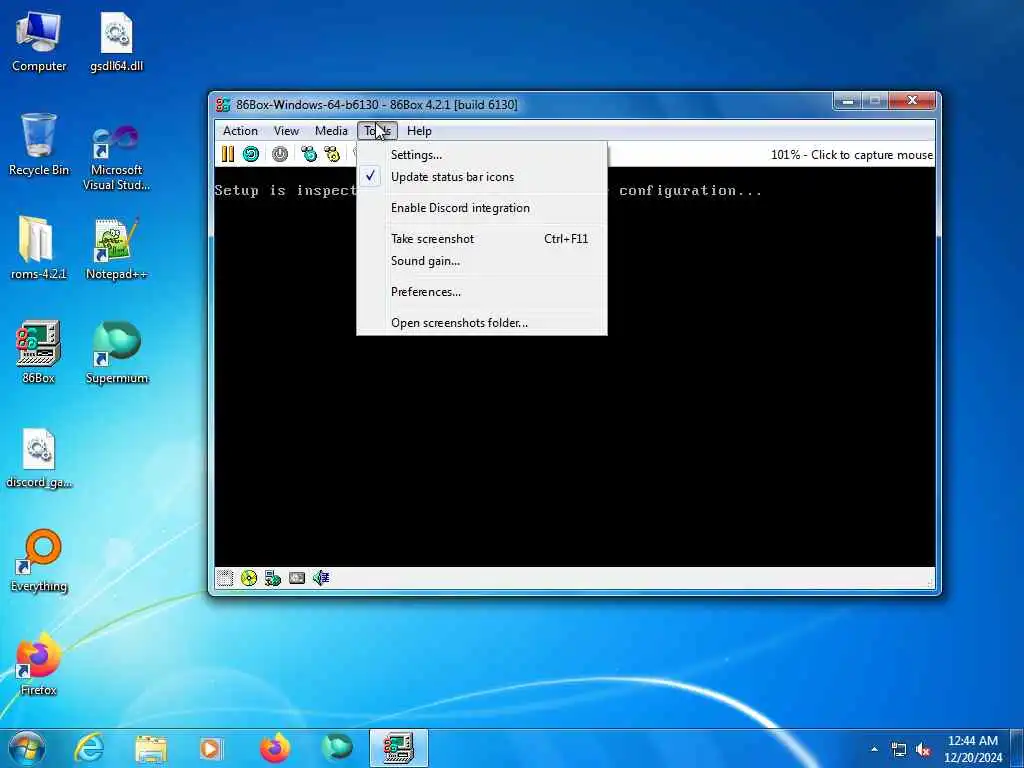Click the Show desktop strip at taskbar end

(1017, 748)
